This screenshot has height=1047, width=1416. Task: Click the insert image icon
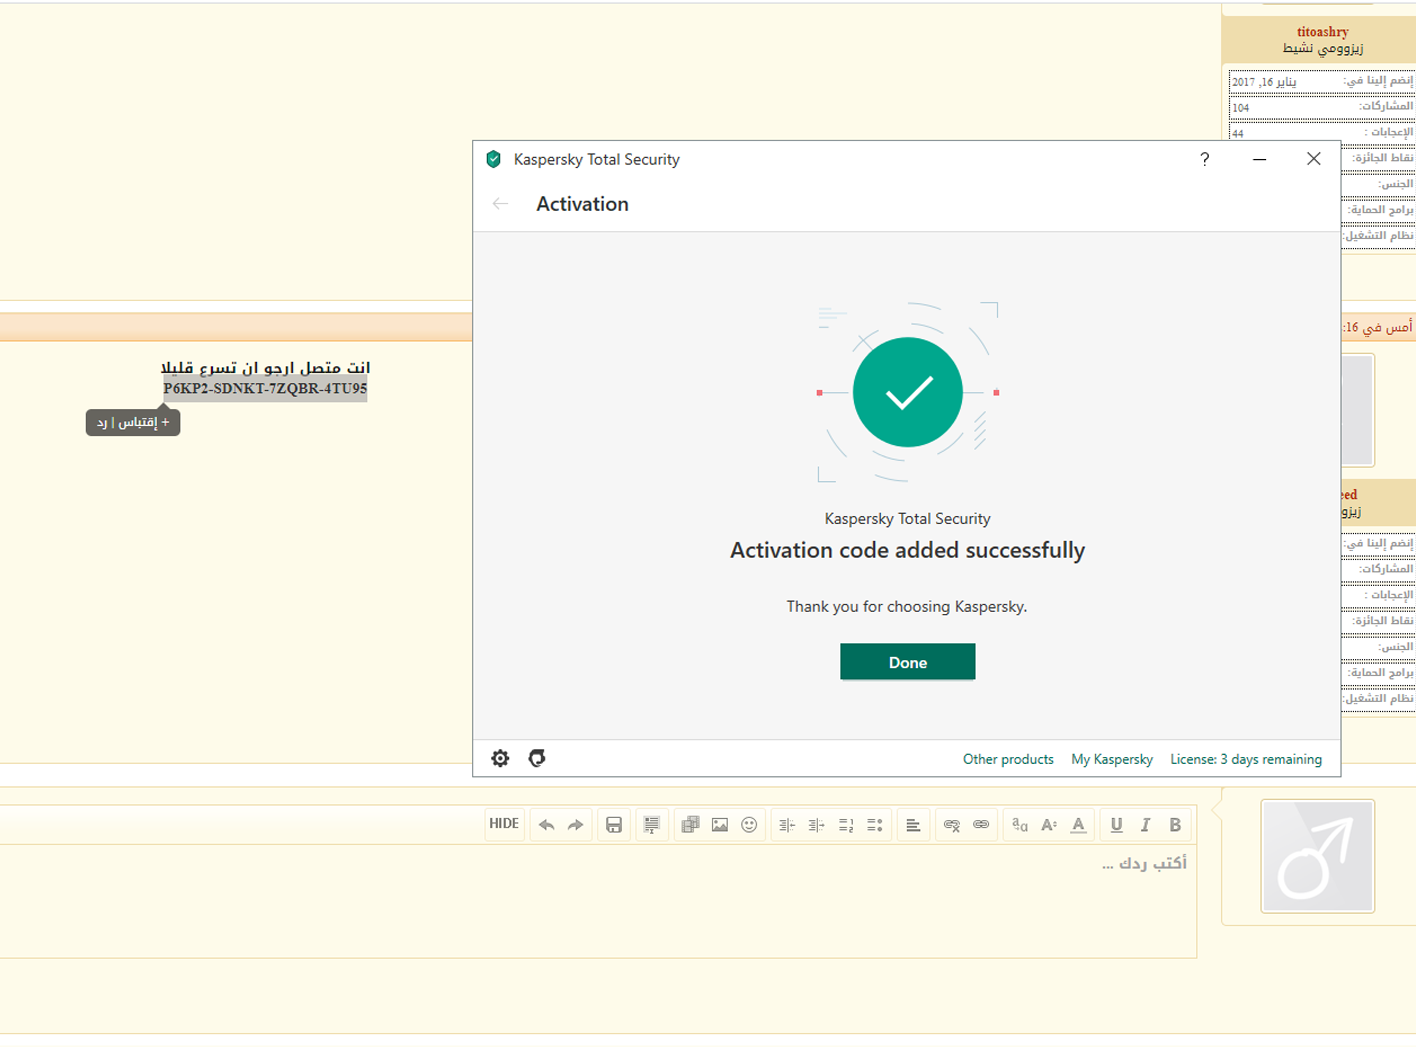click(720, 825)
